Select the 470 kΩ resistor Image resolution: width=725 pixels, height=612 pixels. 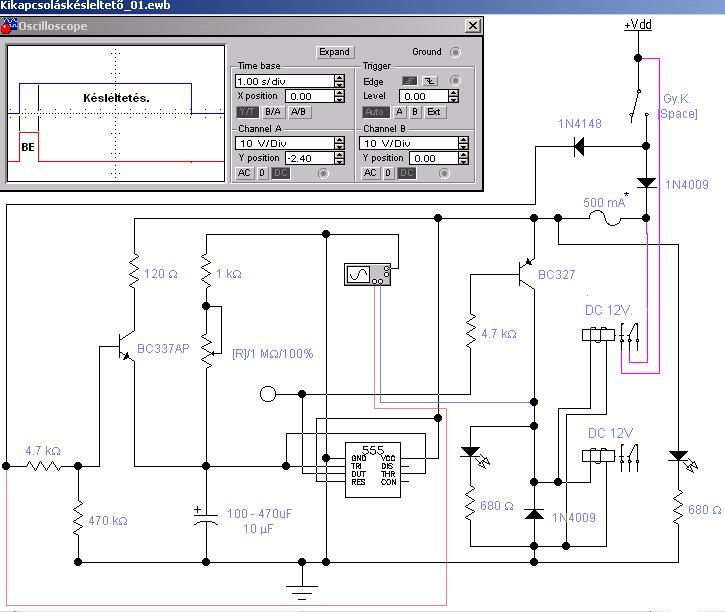(78, 519)
